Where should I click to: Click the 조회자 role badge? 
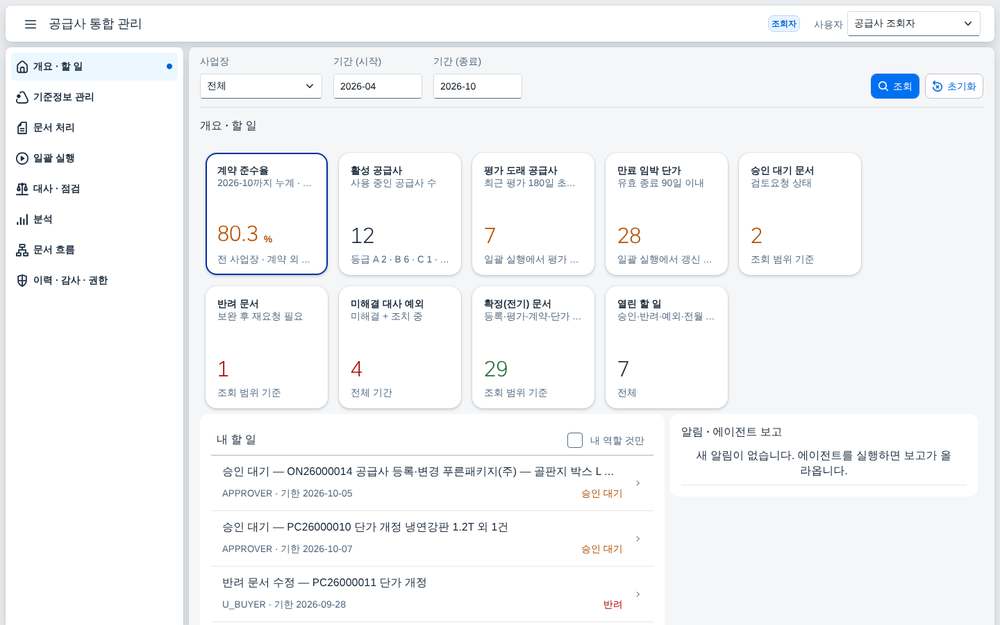tap(784, 24)
